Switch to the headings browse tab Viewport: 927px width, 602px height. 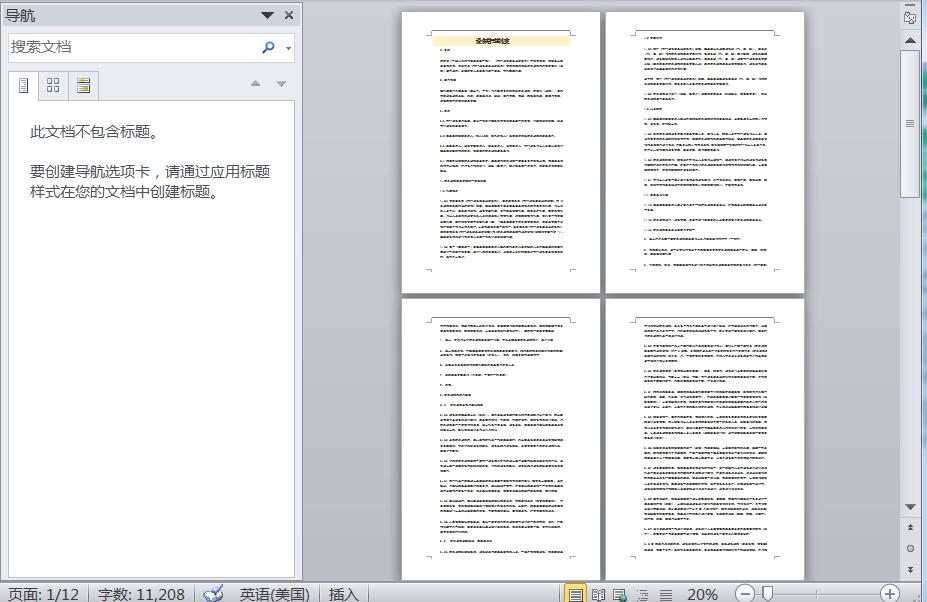[24, 86]
